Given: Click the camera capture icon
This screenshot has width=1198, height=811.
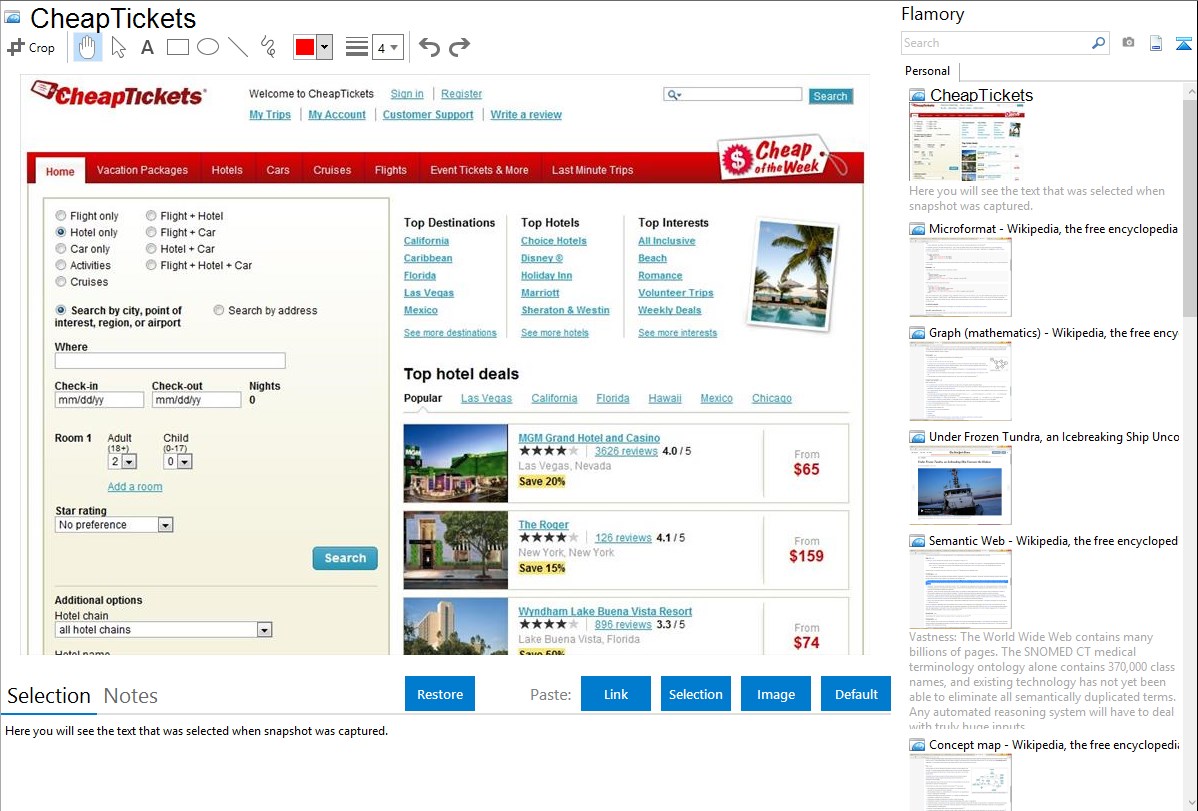Looking at the screenshot, I should 1128,43.
